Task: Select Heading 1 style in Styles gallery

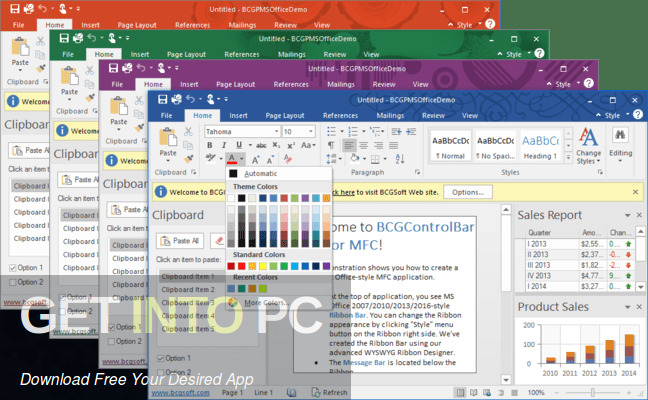Action: coord(540,146)
